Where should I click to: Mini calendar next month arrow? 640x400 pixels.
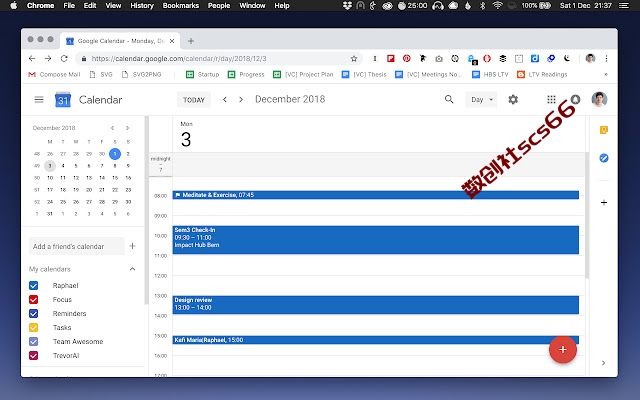click(x=127, y=128)
